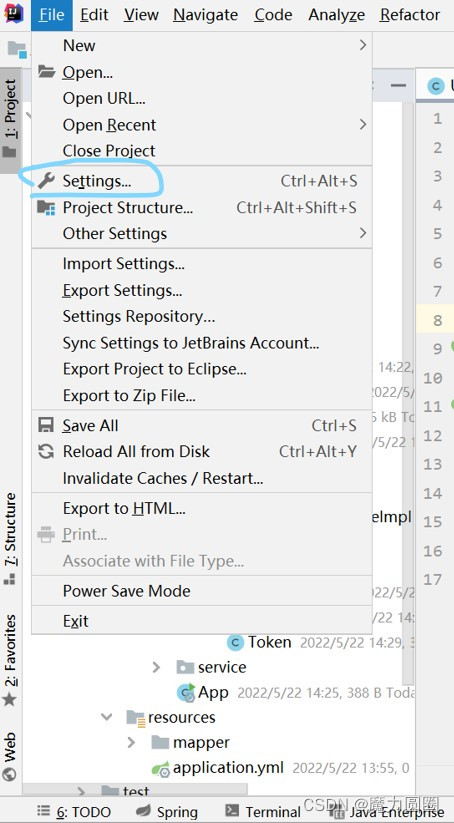Click the Project Structure icon
This screenshot has height=823, width=454.
tap(46, 207)
